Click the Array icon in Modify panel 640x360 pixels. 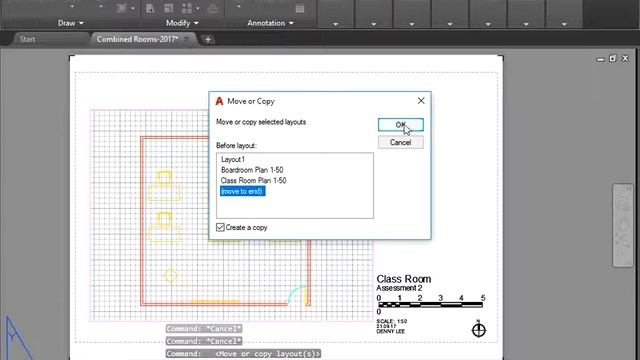click(187, 8)
